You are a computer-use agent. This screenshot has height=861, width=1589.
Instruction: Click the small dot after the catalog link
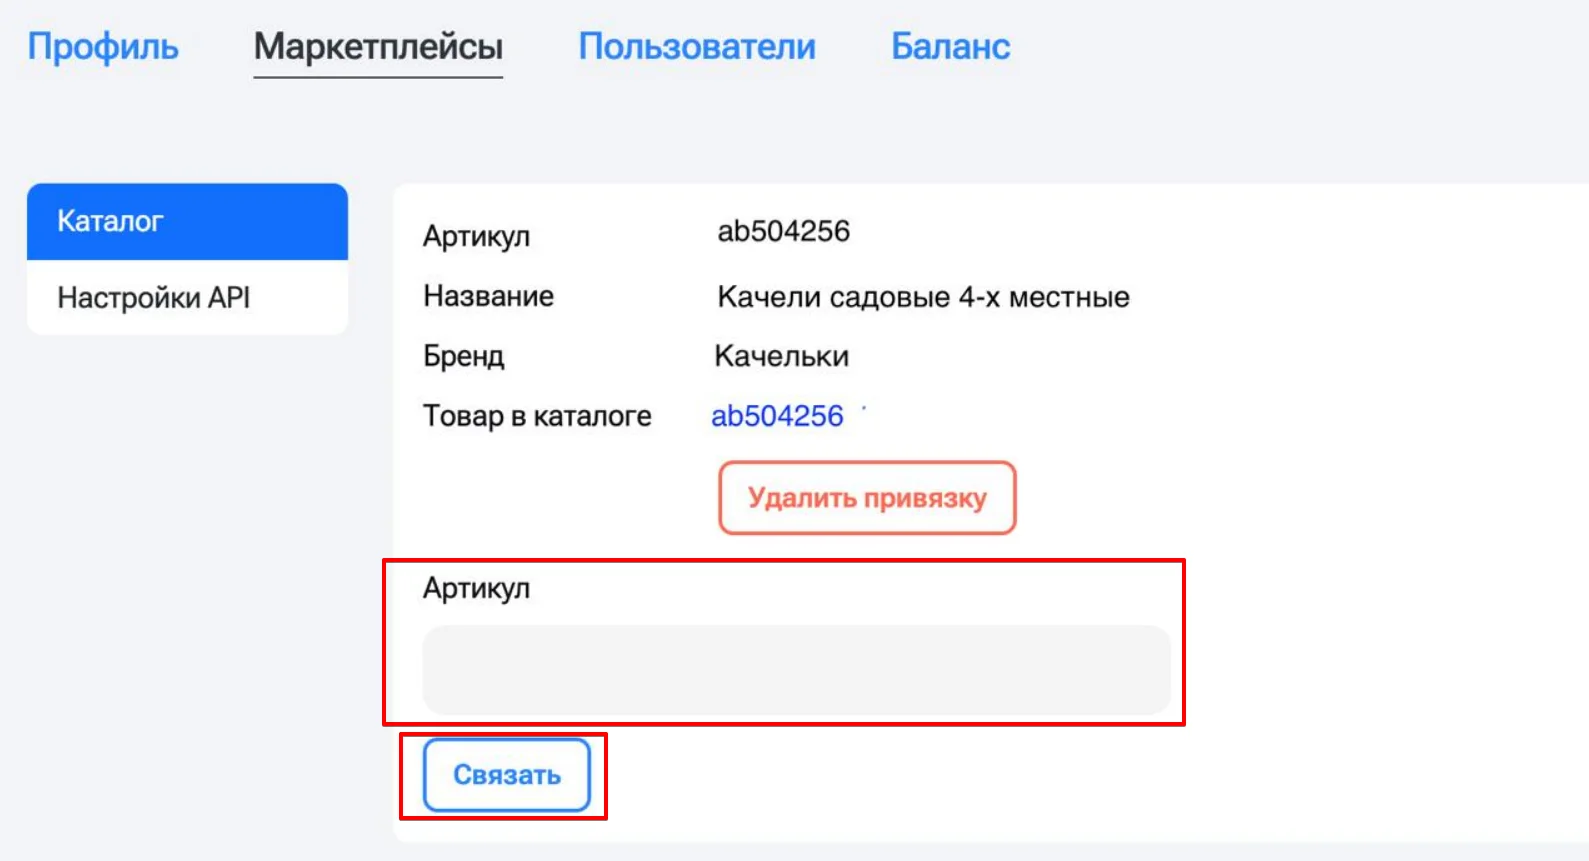click(864, 407)
